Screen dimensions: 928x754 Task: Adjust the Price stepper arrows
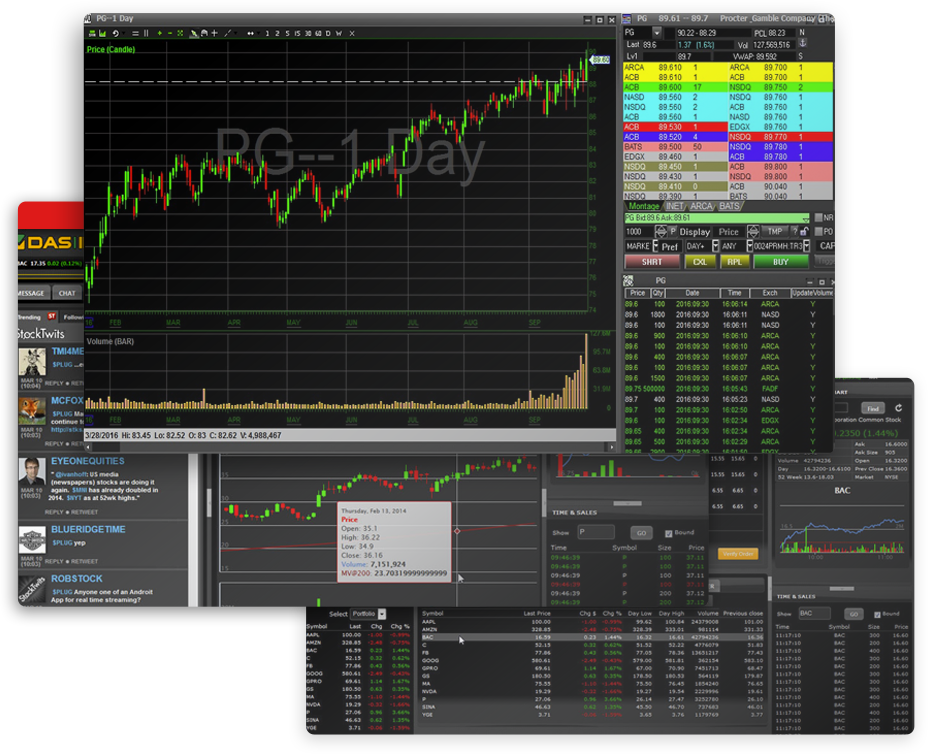click(753, 231)
